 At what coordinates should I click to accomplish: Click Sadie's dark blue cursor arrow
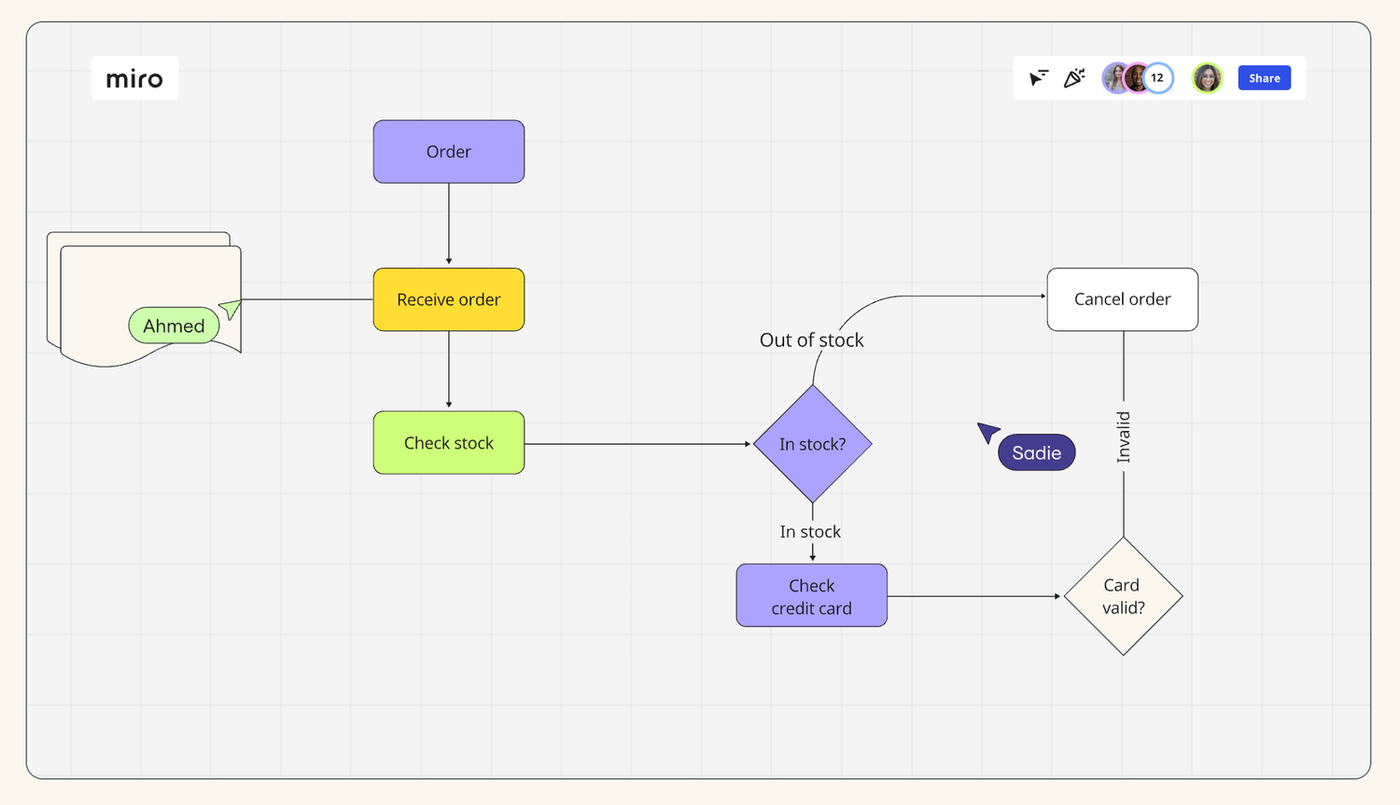(988, 432)
